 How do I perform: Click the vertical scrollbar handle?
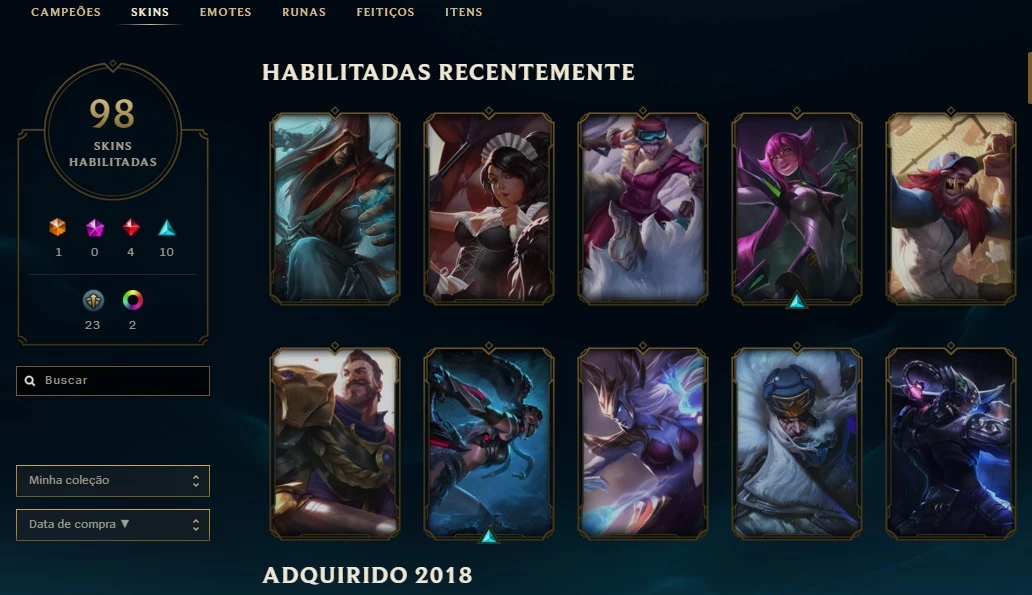pyautogui.click(x=1029, y=78)
